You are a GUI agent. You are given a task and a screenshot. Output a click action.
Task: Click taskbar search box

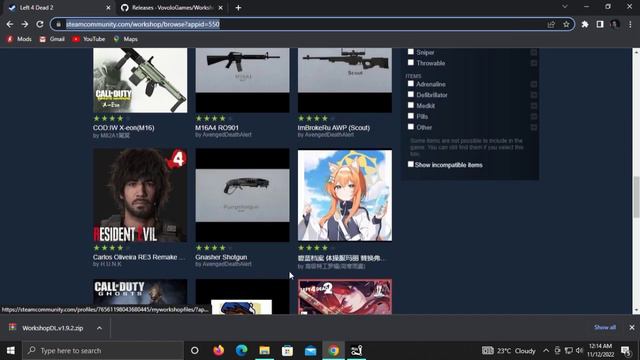[103, 350]
